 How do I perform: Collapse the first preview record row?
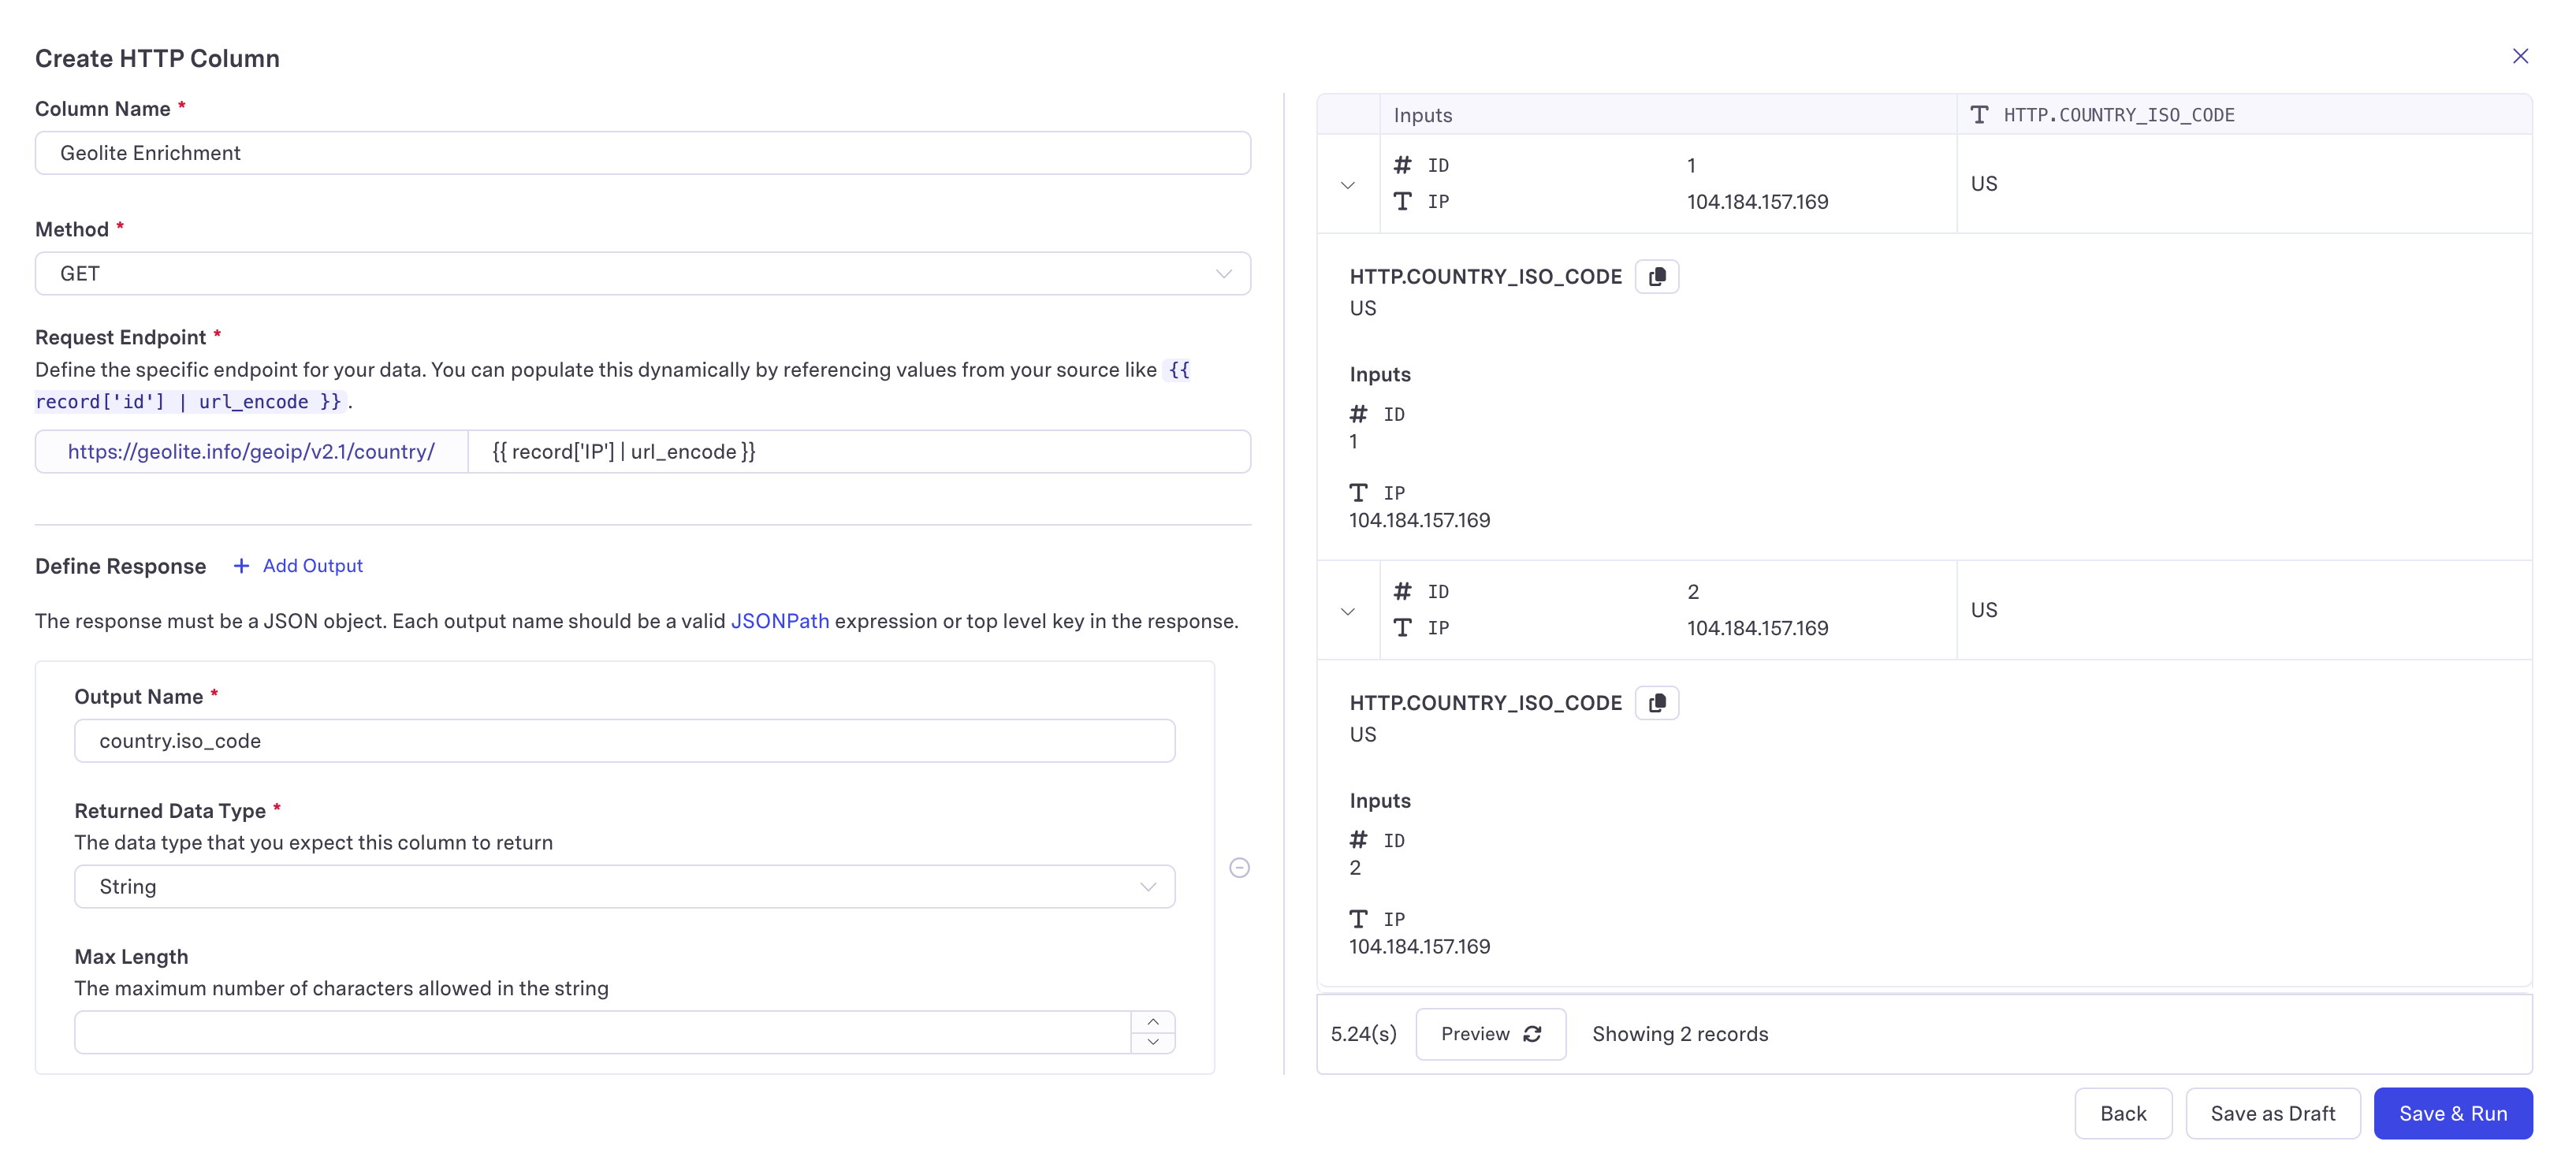pos(1347,184)
